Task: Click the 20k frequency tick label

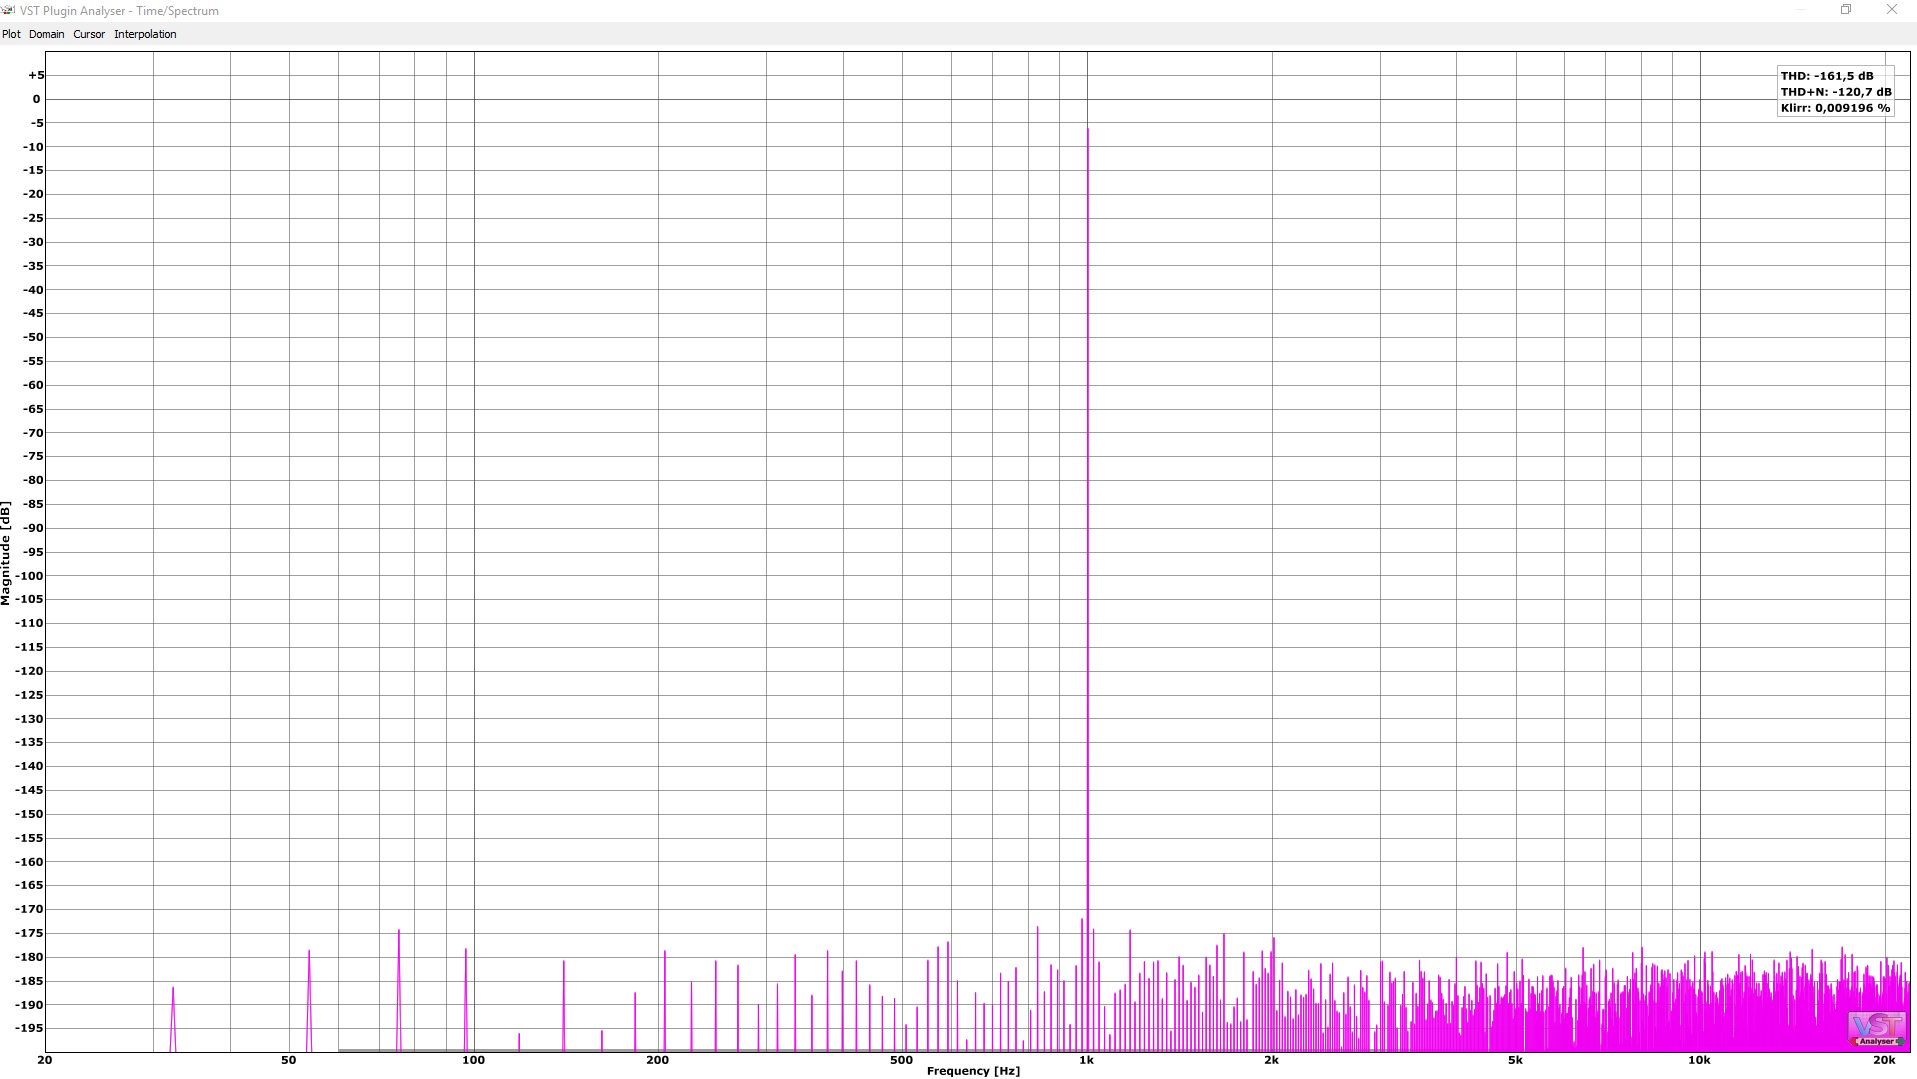Action: [1884, 1060]
